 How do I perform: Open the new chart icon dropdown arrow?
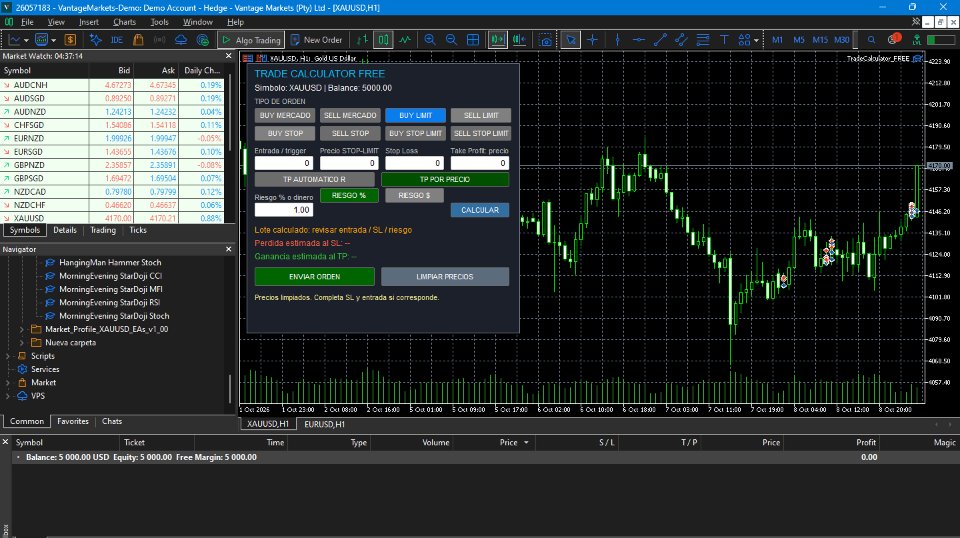(26, 40)
